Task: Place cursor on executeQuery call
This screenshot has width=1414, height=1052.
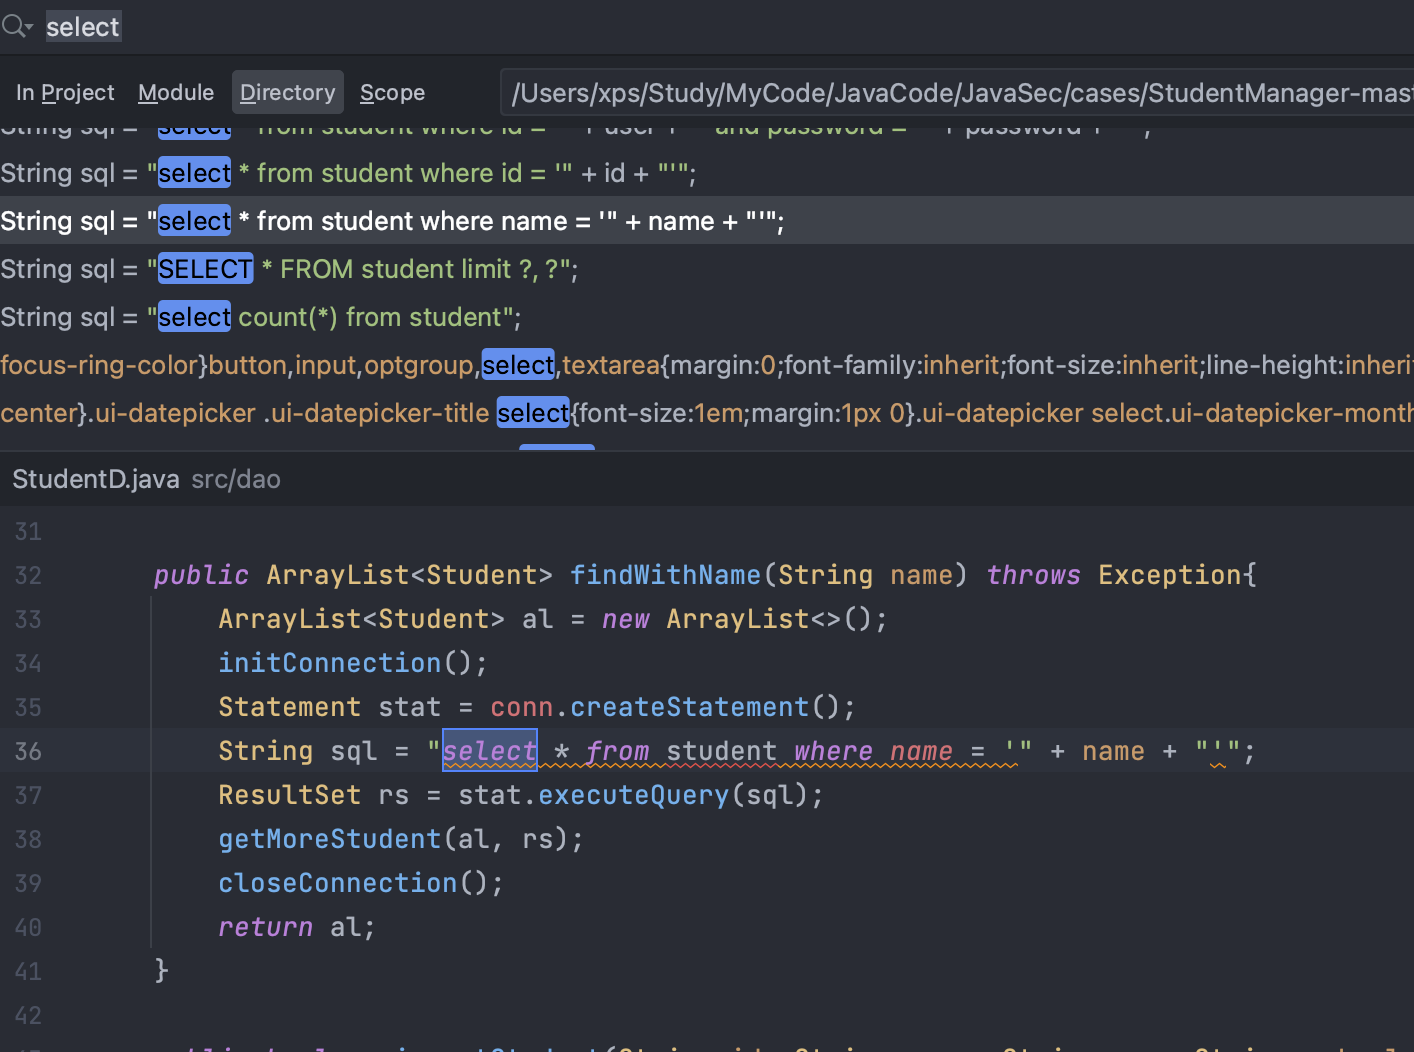Action: (633, 795)
